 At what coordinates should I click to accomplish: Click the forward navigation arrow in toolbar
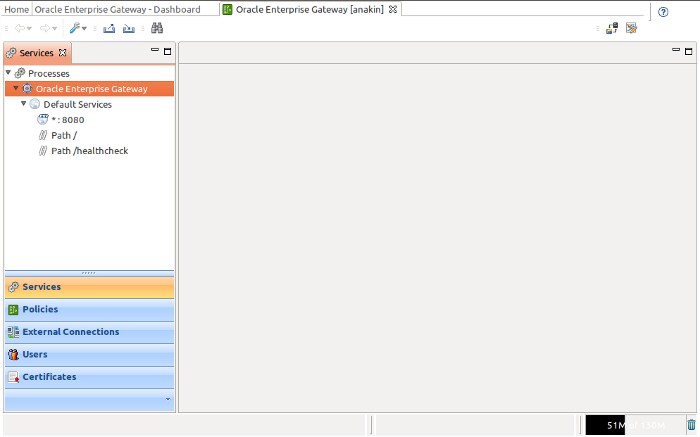click(45, 29)
